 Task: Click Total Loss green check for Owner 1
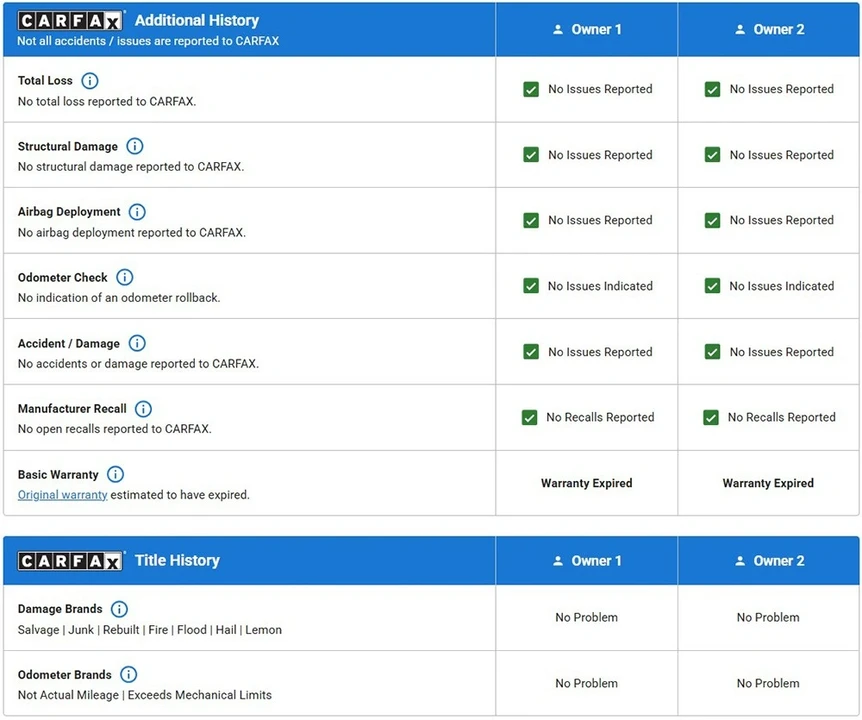(x=531, y=89)
